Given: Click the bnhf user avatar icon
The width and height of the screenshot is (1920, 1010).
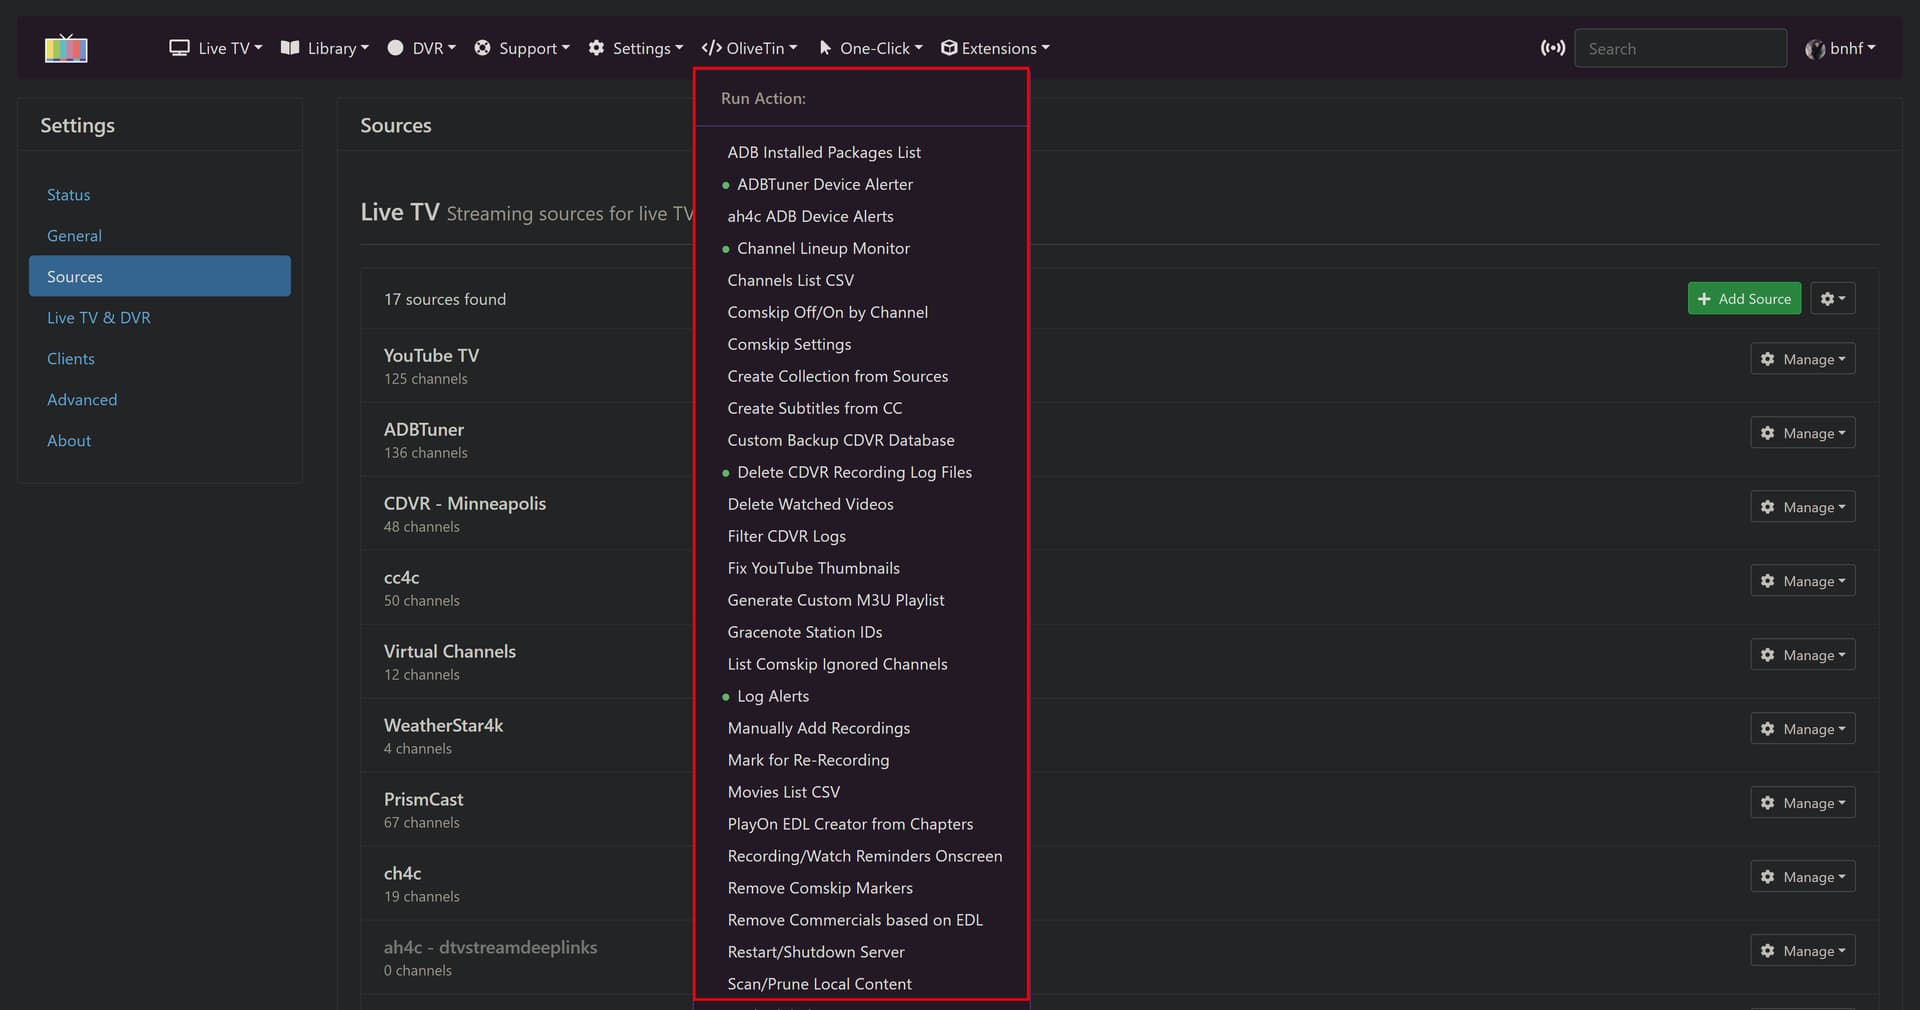Looking at the screenshot, I should 1814,49.
